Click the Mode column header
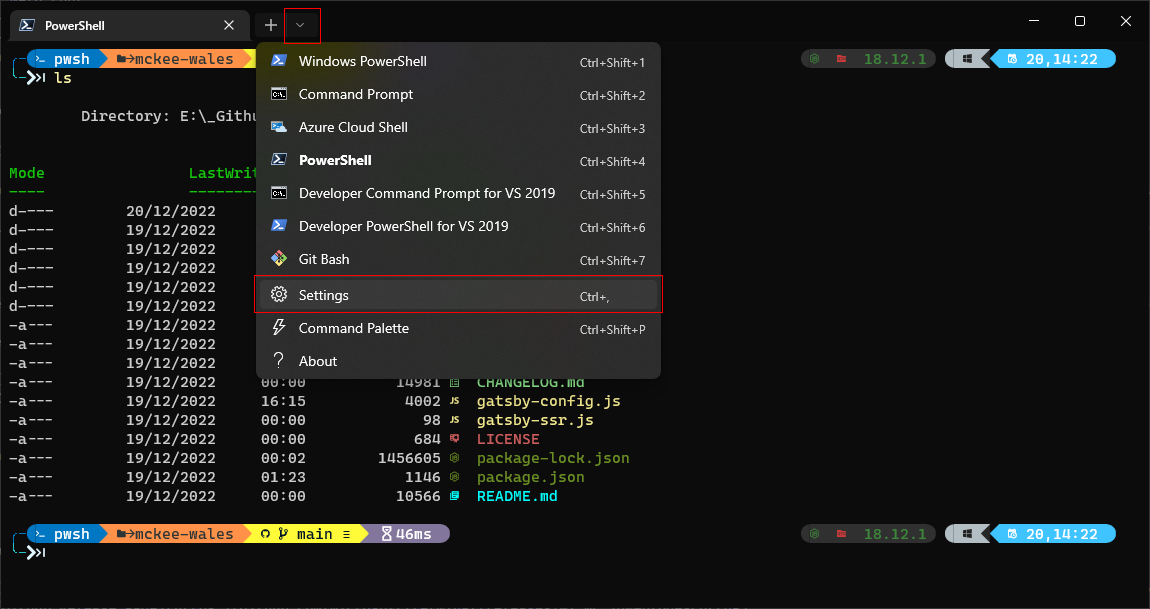 [26, 173]
